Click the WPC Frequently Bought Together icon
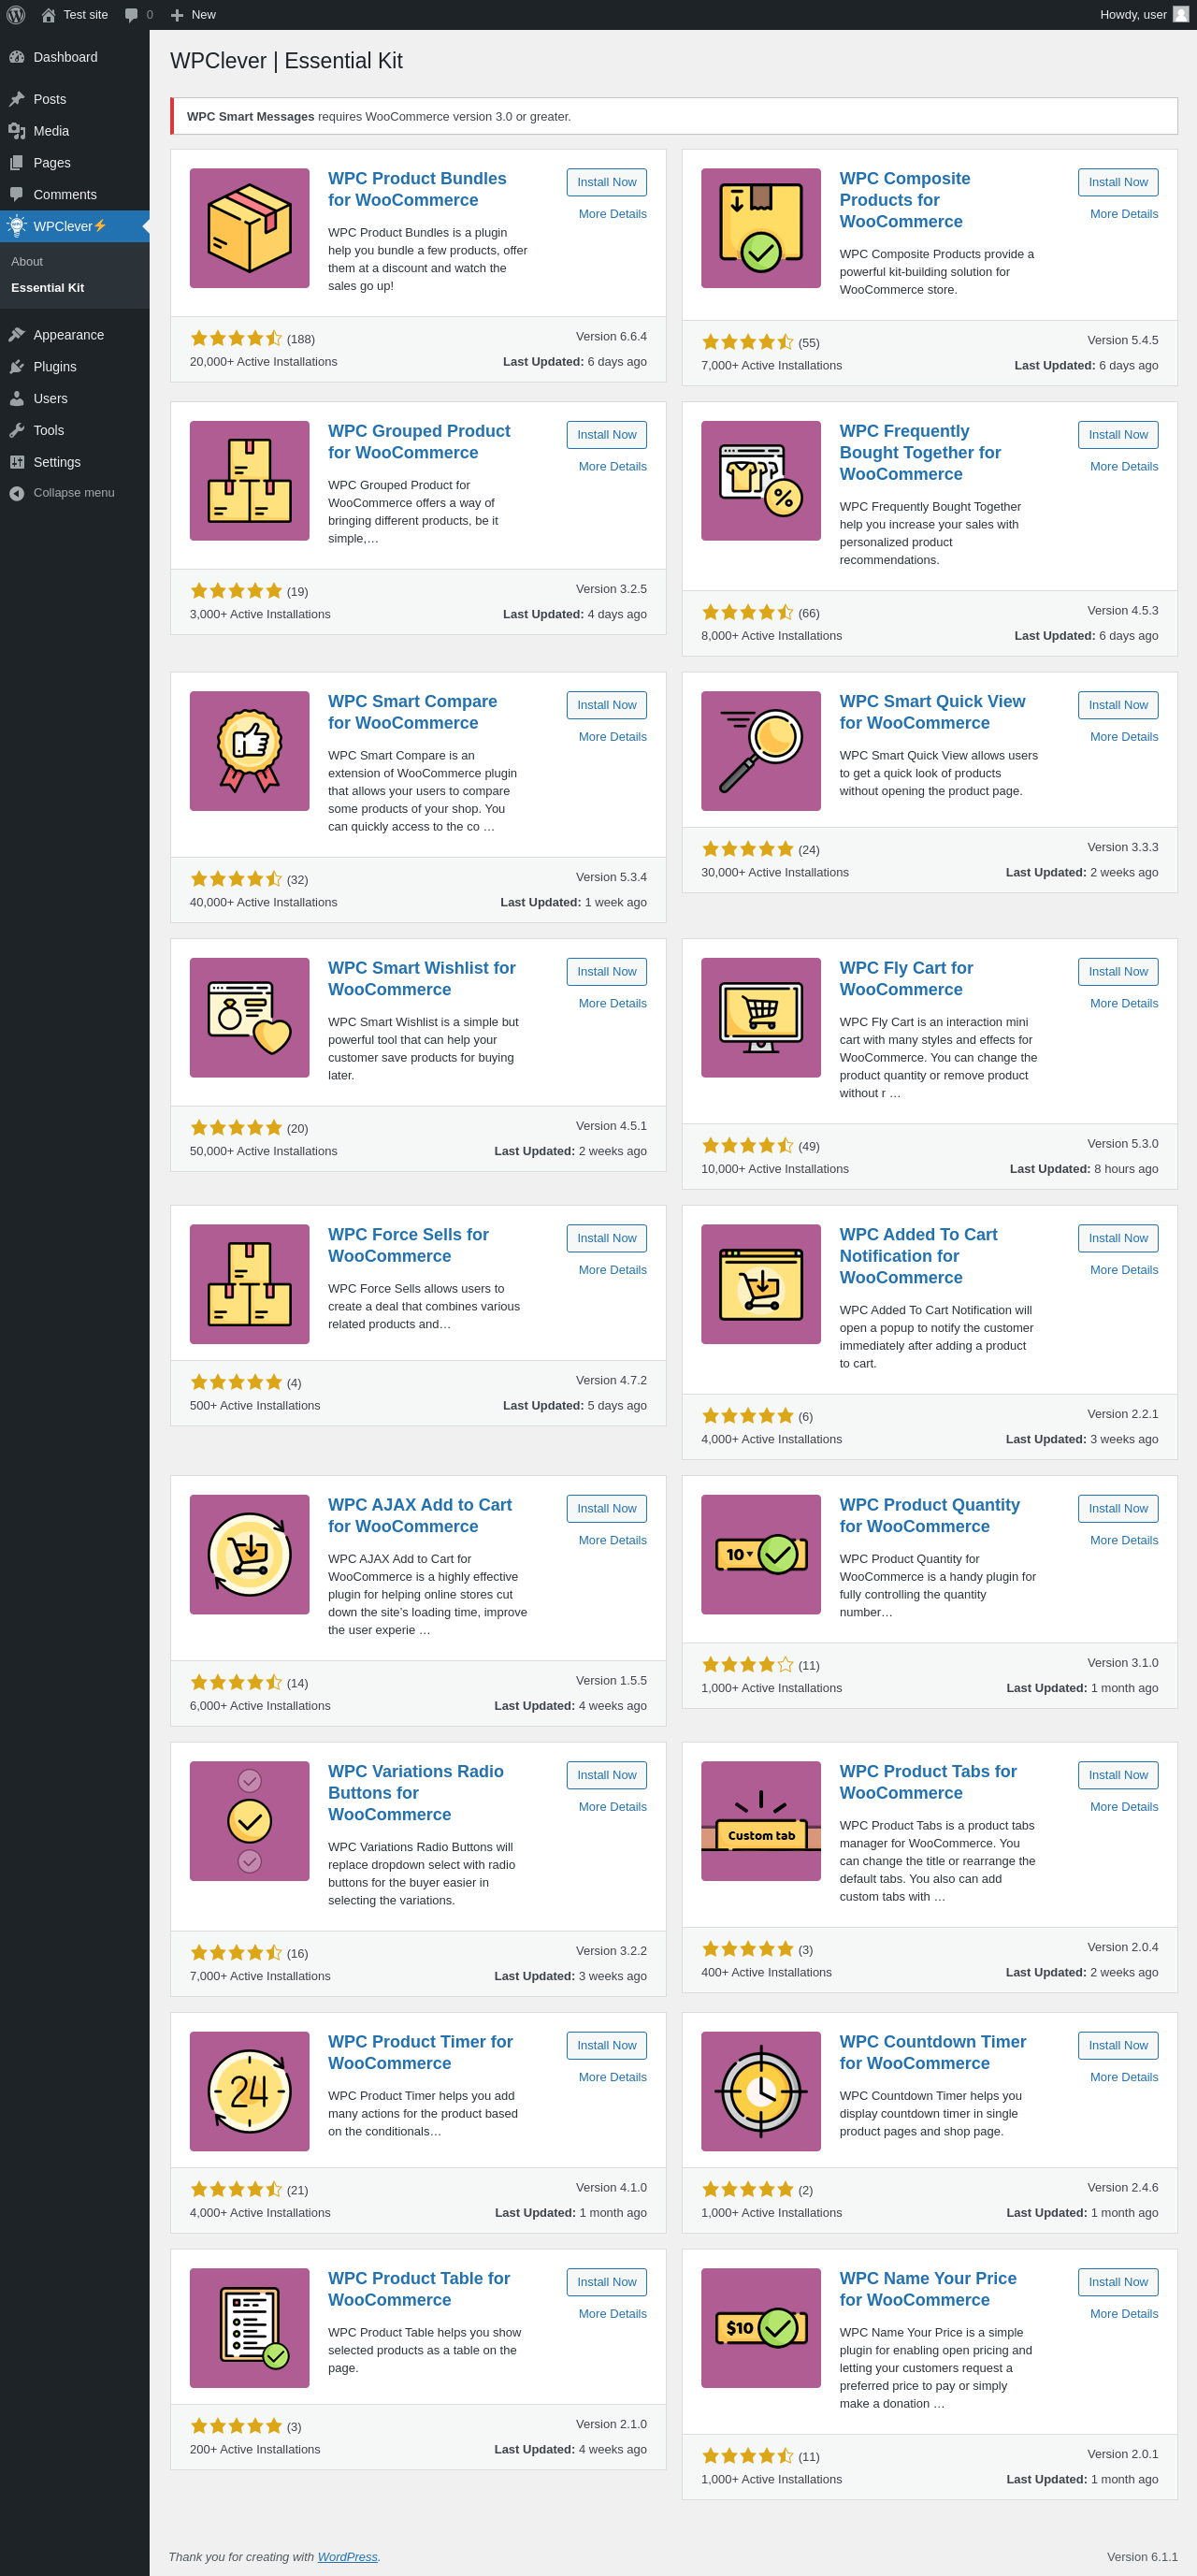Screen dimensions: 1197x2576 click(761, 481)
